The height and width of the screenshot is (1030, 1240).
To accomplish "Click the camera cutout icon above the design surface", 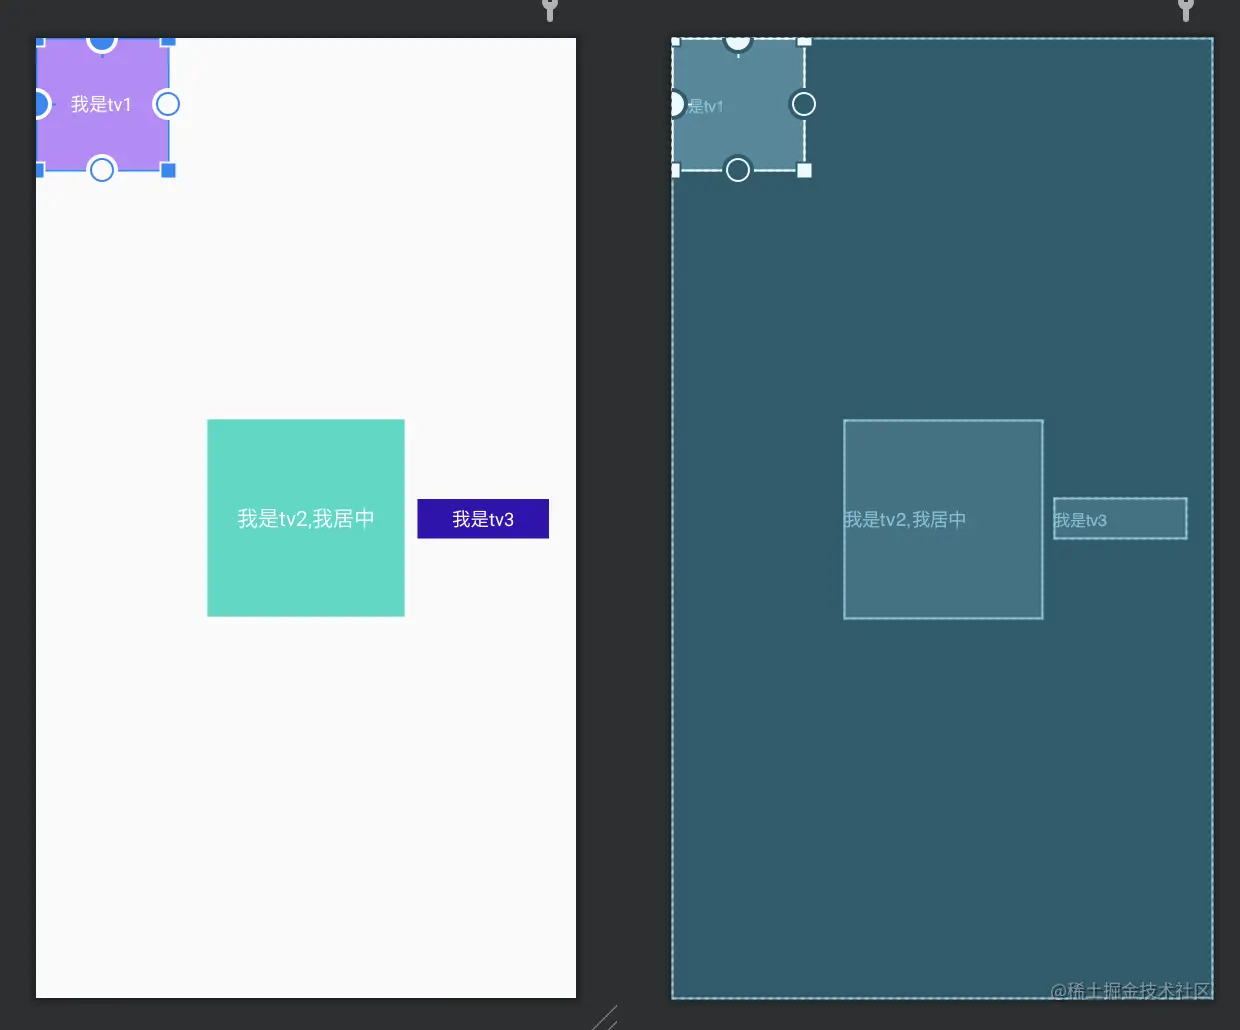I will (548, 10).
